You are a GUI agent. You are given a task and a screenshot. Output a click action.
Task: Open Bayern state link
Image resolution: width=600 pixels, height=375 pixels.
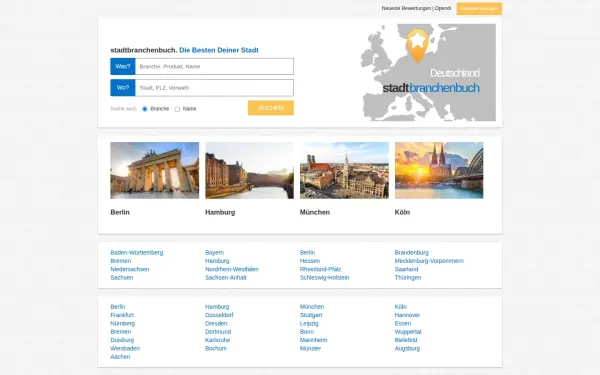[214, 253]
